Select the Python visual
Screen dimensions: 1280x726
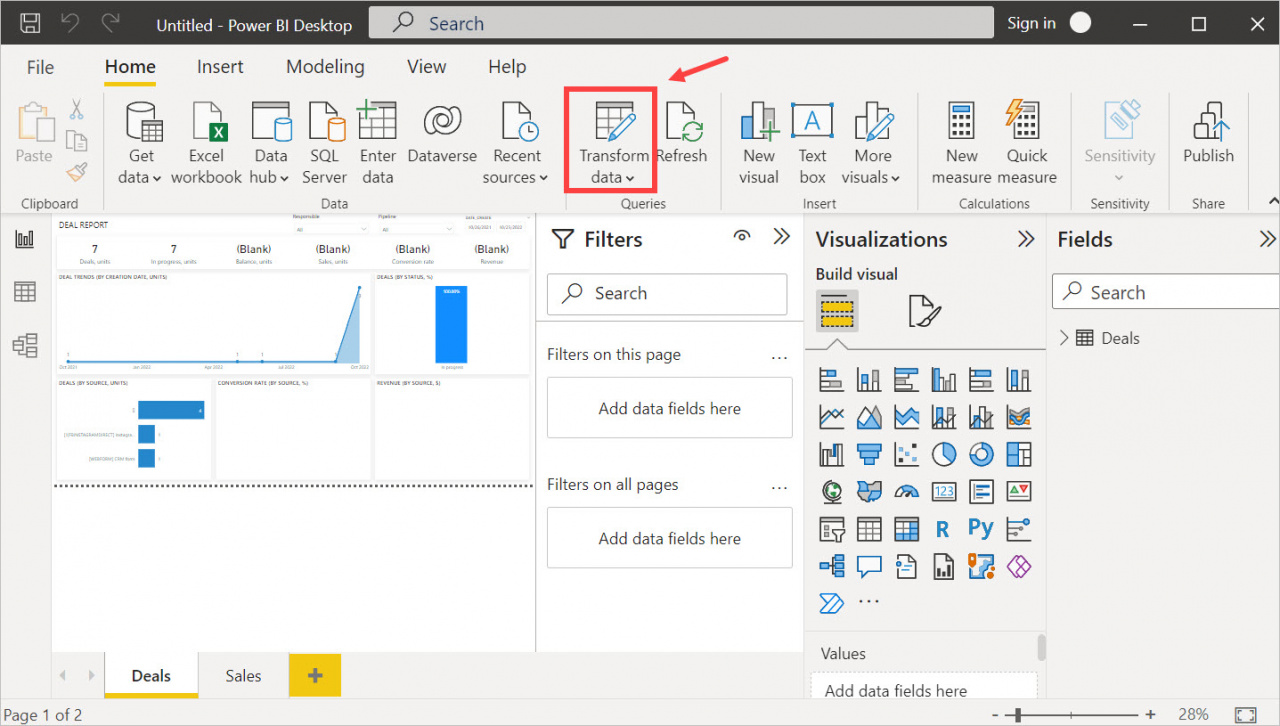[981, 528]
